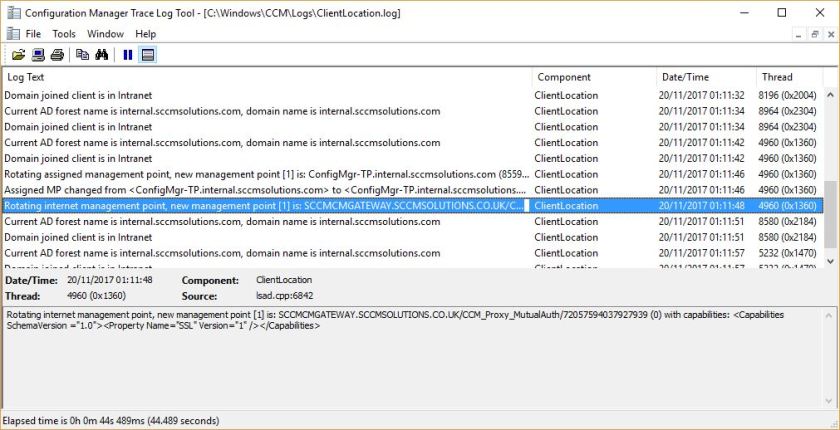Toggle the Show/Hide details pane icon

click(x=148, y=55)
